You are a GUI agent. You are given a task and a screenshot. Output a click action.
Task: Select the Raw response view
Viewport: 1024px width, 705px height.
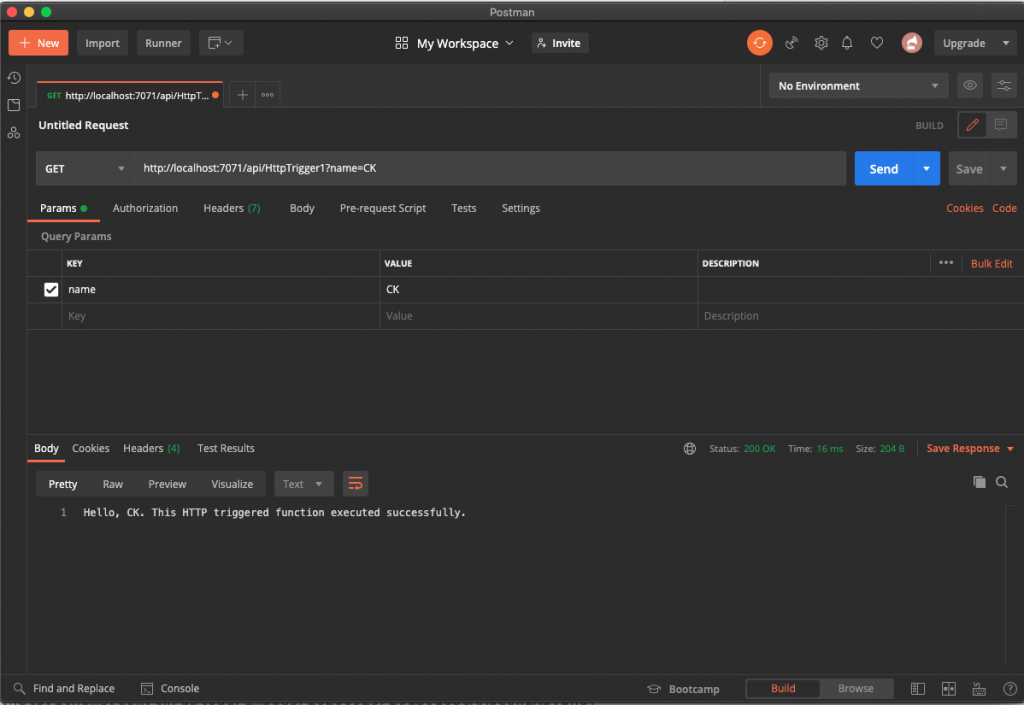pyautogui.click(x=112, y=484)
